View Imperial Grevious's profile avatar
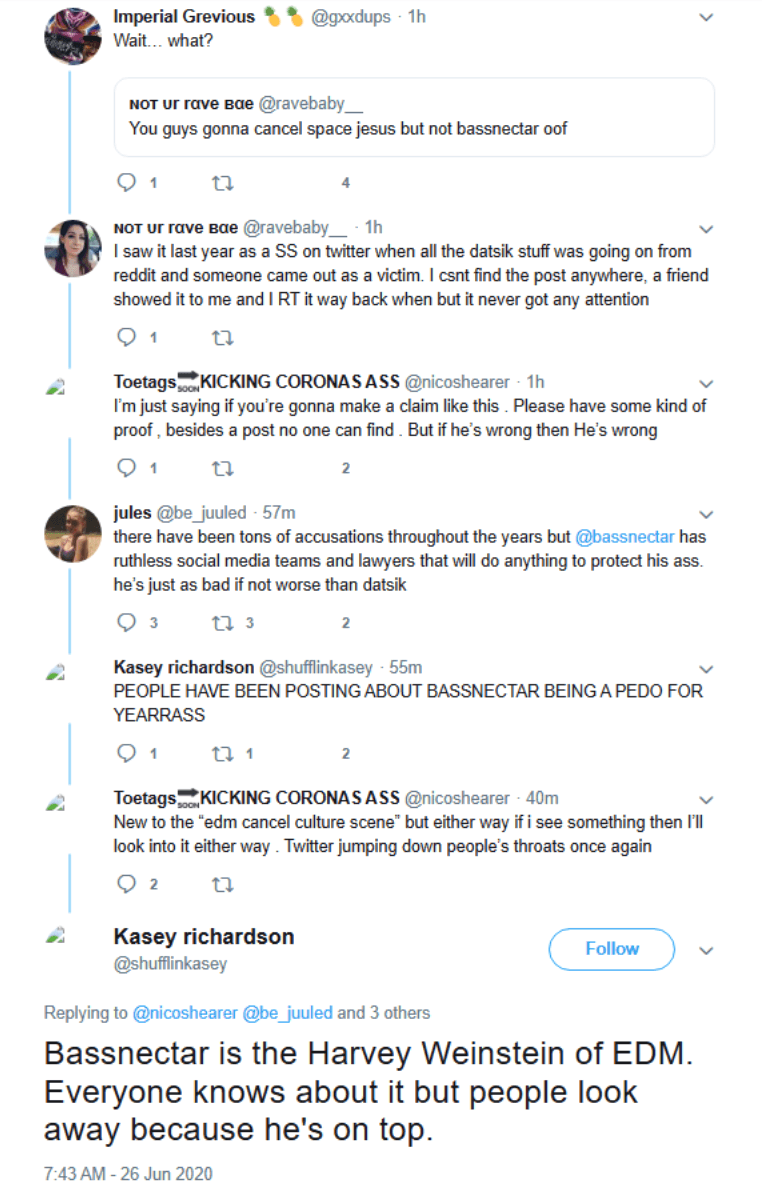The height and width of the screenshot is (1196, 762). pyautogui.click(x=72, y=36)
